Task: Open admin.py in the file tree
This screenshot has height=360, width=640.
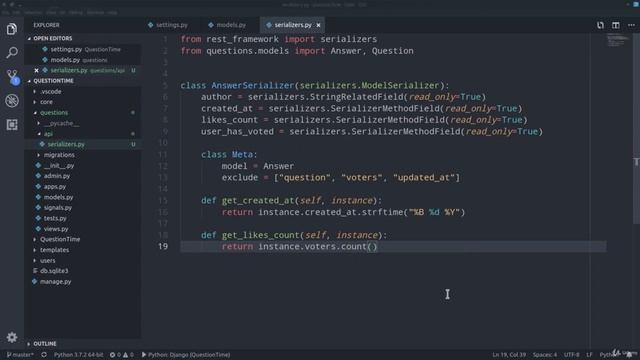Action: click(57, 176)
